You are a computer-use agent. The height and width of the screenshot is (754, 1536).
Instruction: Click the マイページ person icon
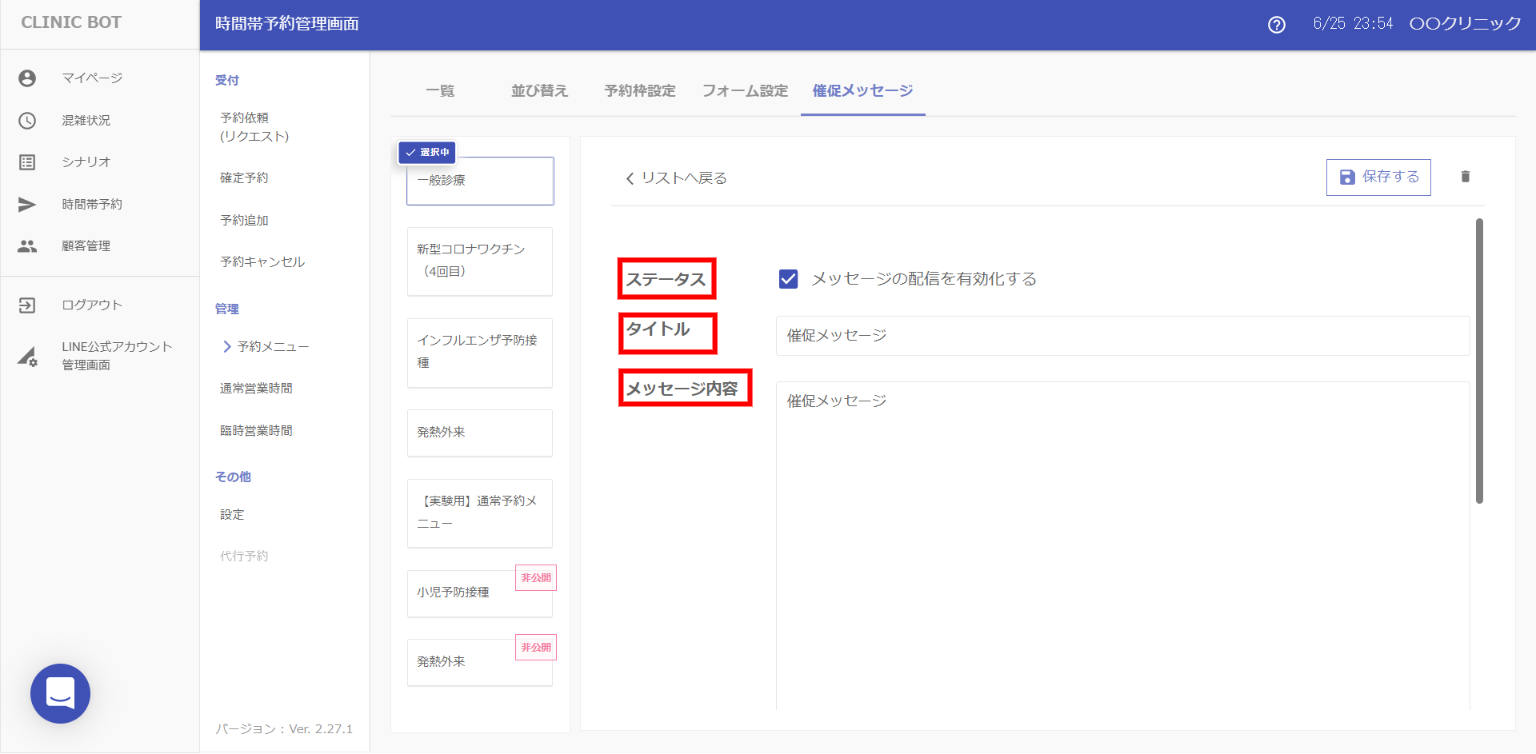tap(27, 78)
